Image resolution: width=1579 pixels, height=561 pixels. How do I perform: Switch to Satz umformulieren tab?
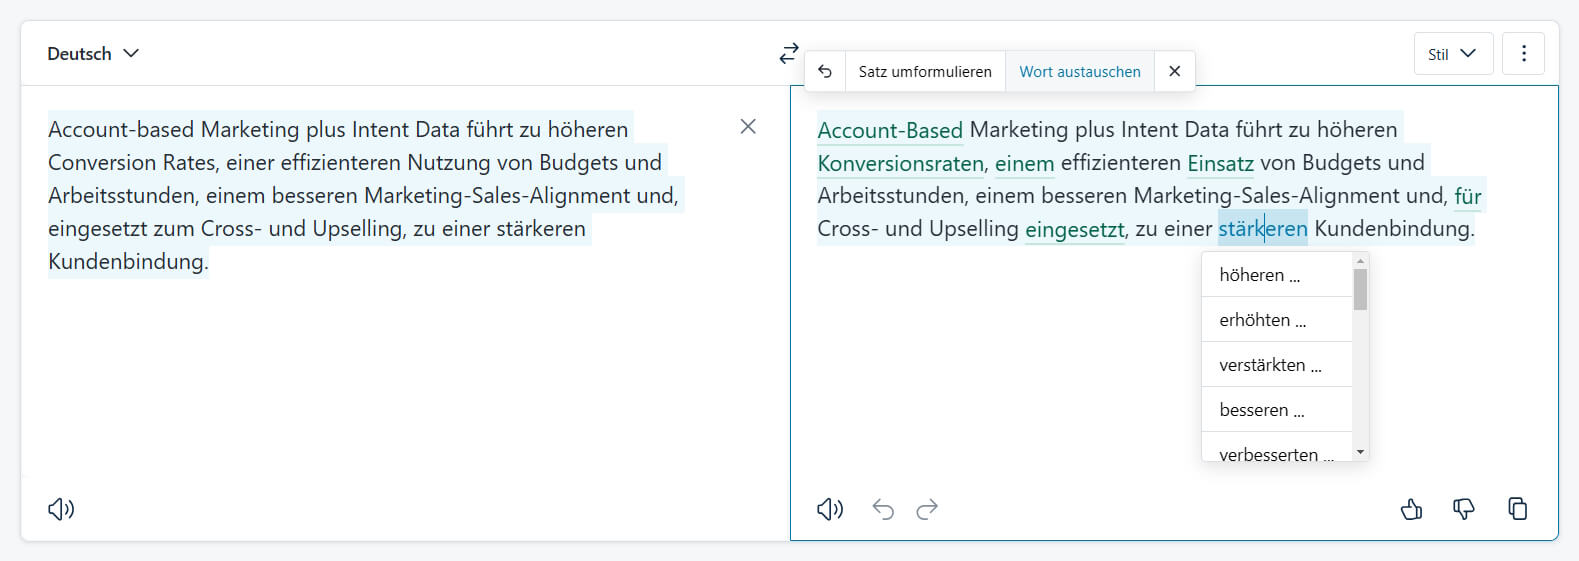925,71
